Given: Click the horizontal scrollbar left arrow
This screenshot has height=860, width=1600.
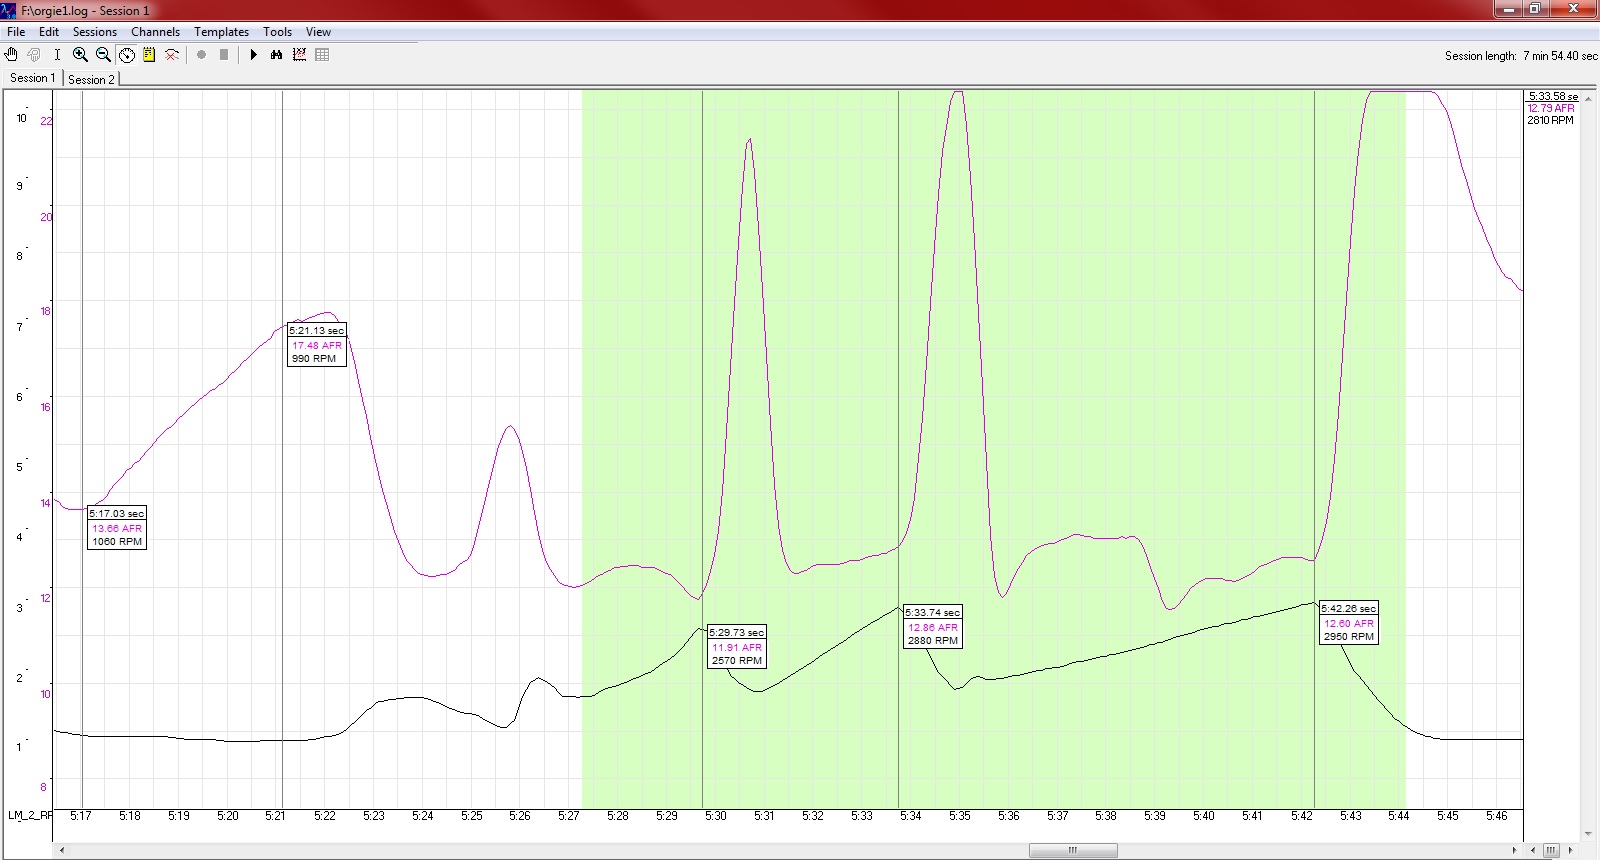Looking at the screenshot, I should [62, 851].
